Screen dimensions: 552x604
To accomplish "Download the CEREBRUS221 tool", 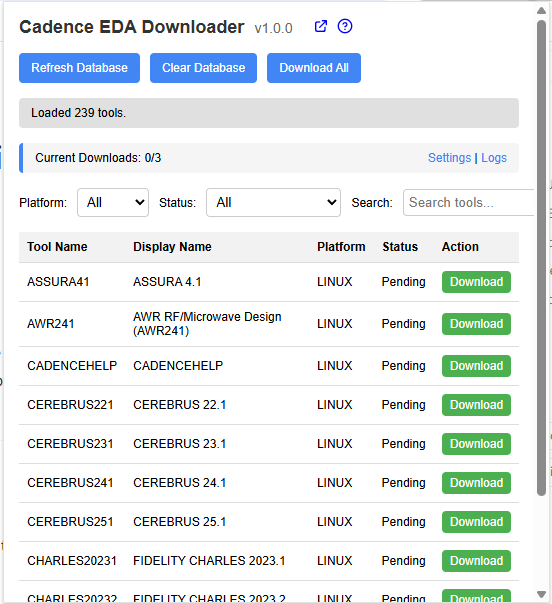I will pyautogui.click(x=476, y=405).
